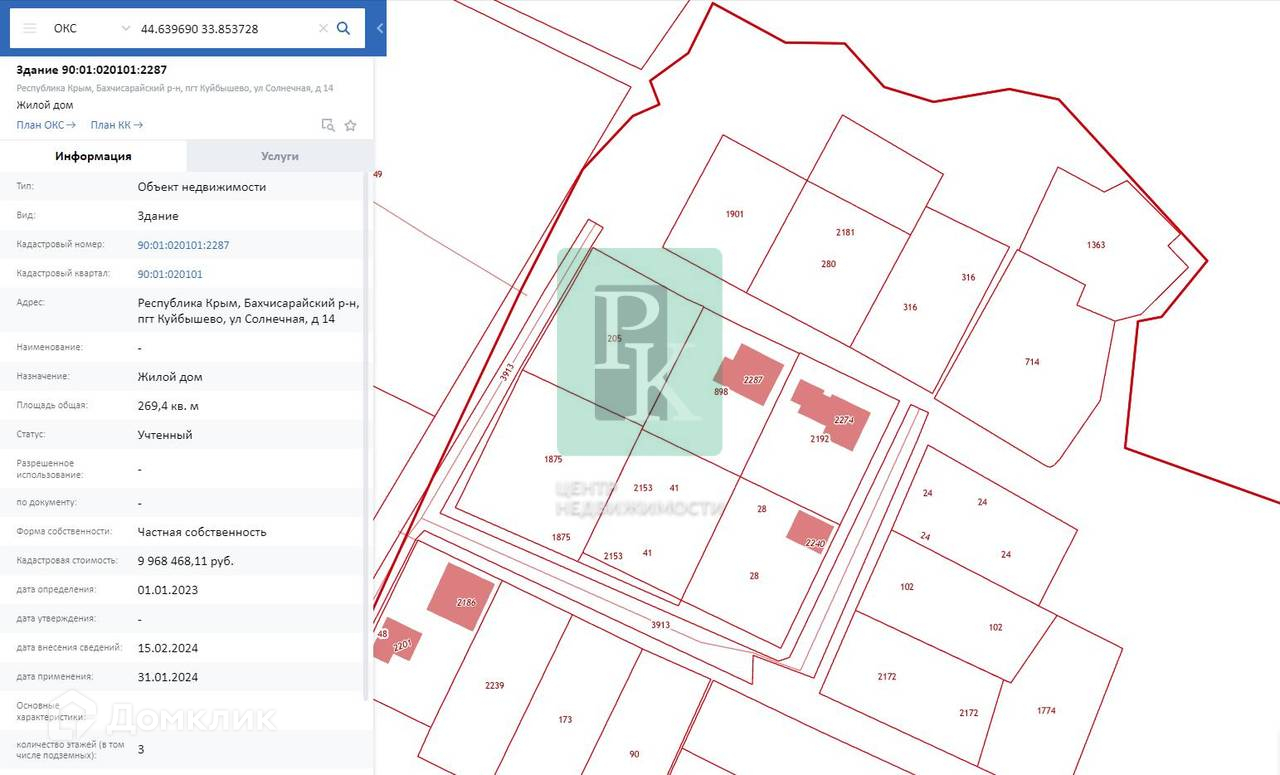The width and height of the screenshot is (1280, 775).
Task: Open the План КК link
Action: click(x=117, y=125)
